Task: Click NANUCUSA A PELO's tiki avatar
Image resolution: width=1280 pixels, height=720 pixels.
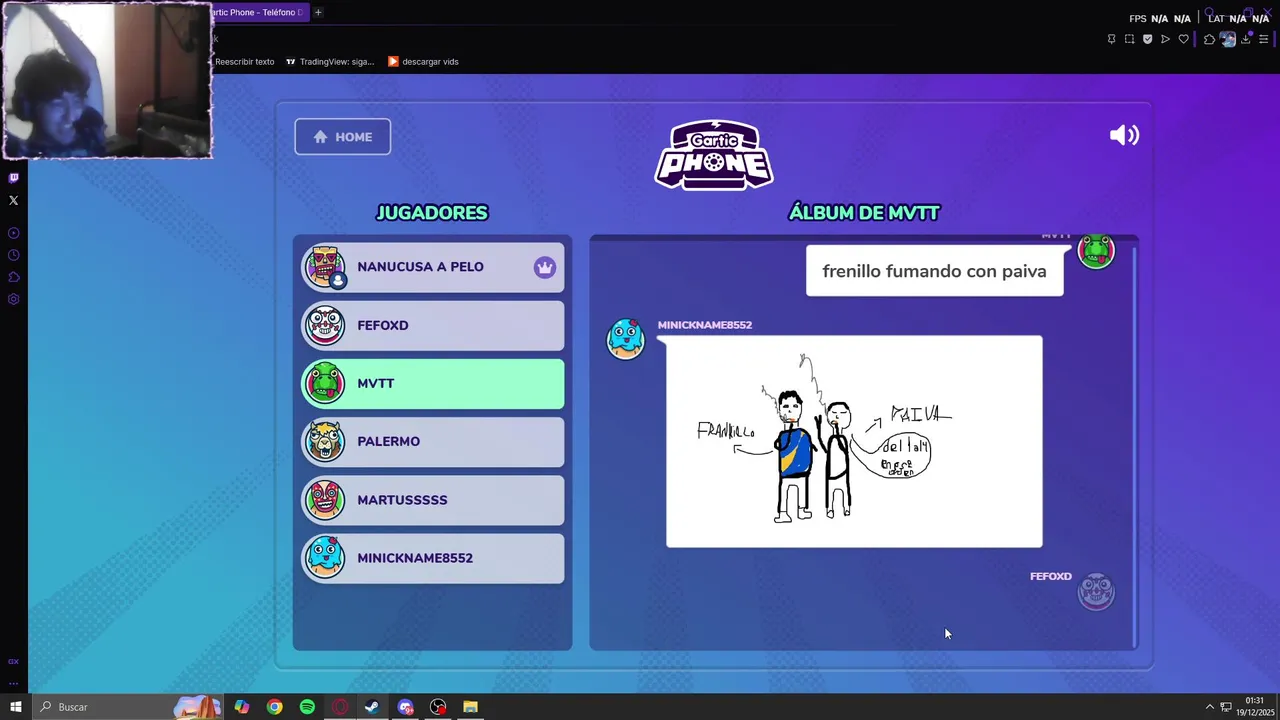Action: (324, 267)
